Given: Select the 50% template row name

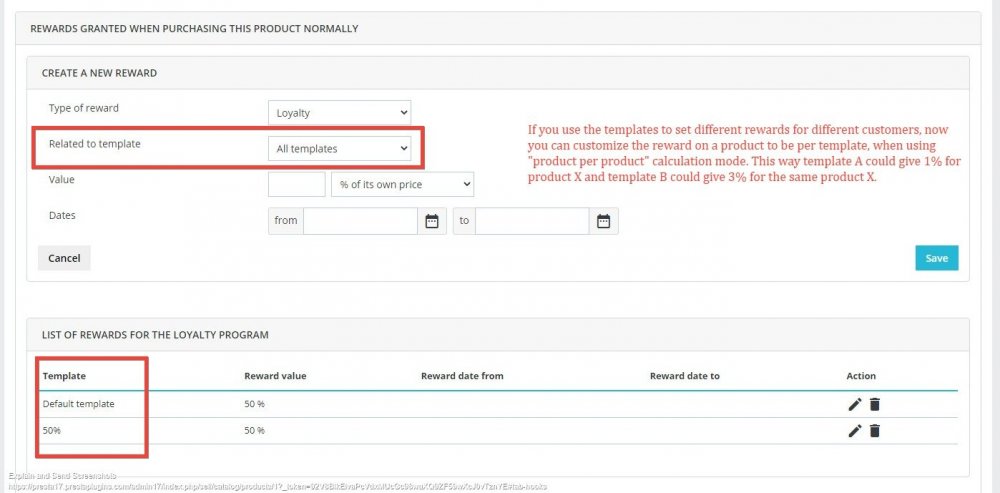Looking at the screenshot, I should pos(53,430).
